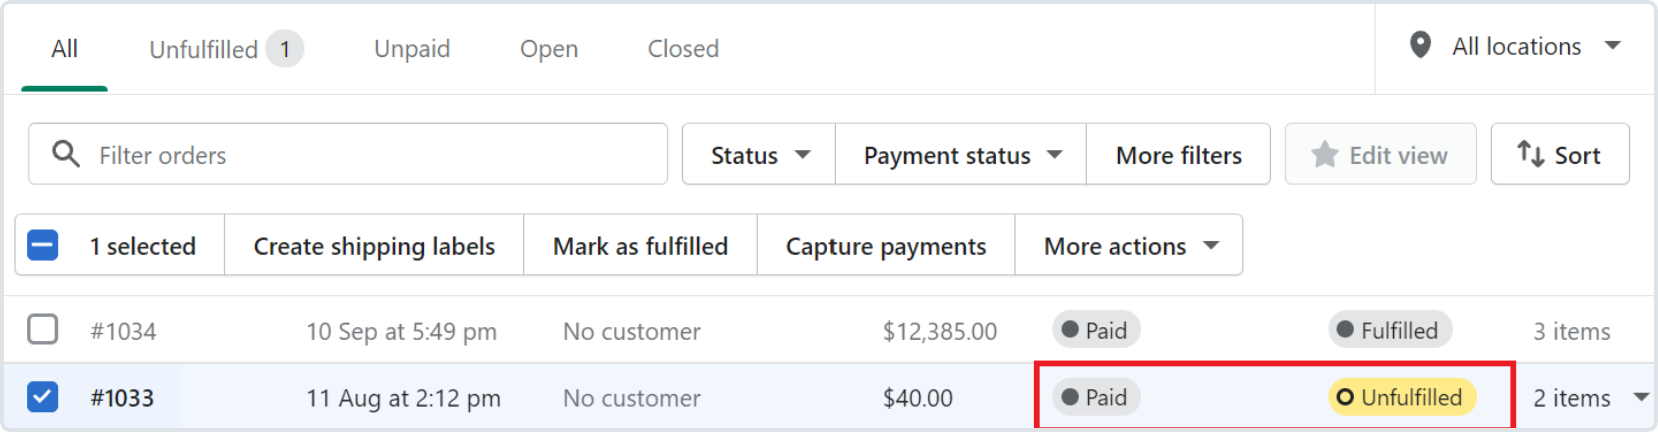The height and width of the screenshot is (432, 1658).
Task: Check the box for order #1034
Action: pos(42,329)
